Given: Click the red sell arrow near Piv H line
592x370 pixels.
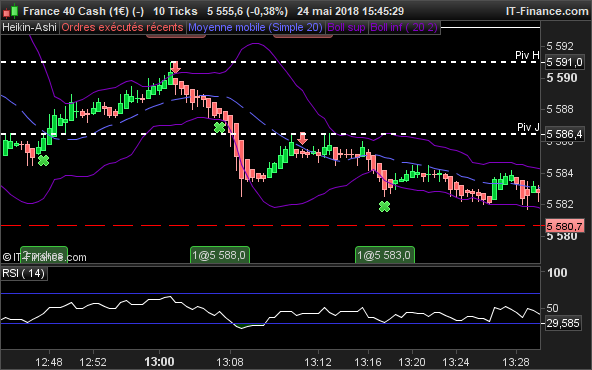Looking at the screenshot, I should 175,68.
